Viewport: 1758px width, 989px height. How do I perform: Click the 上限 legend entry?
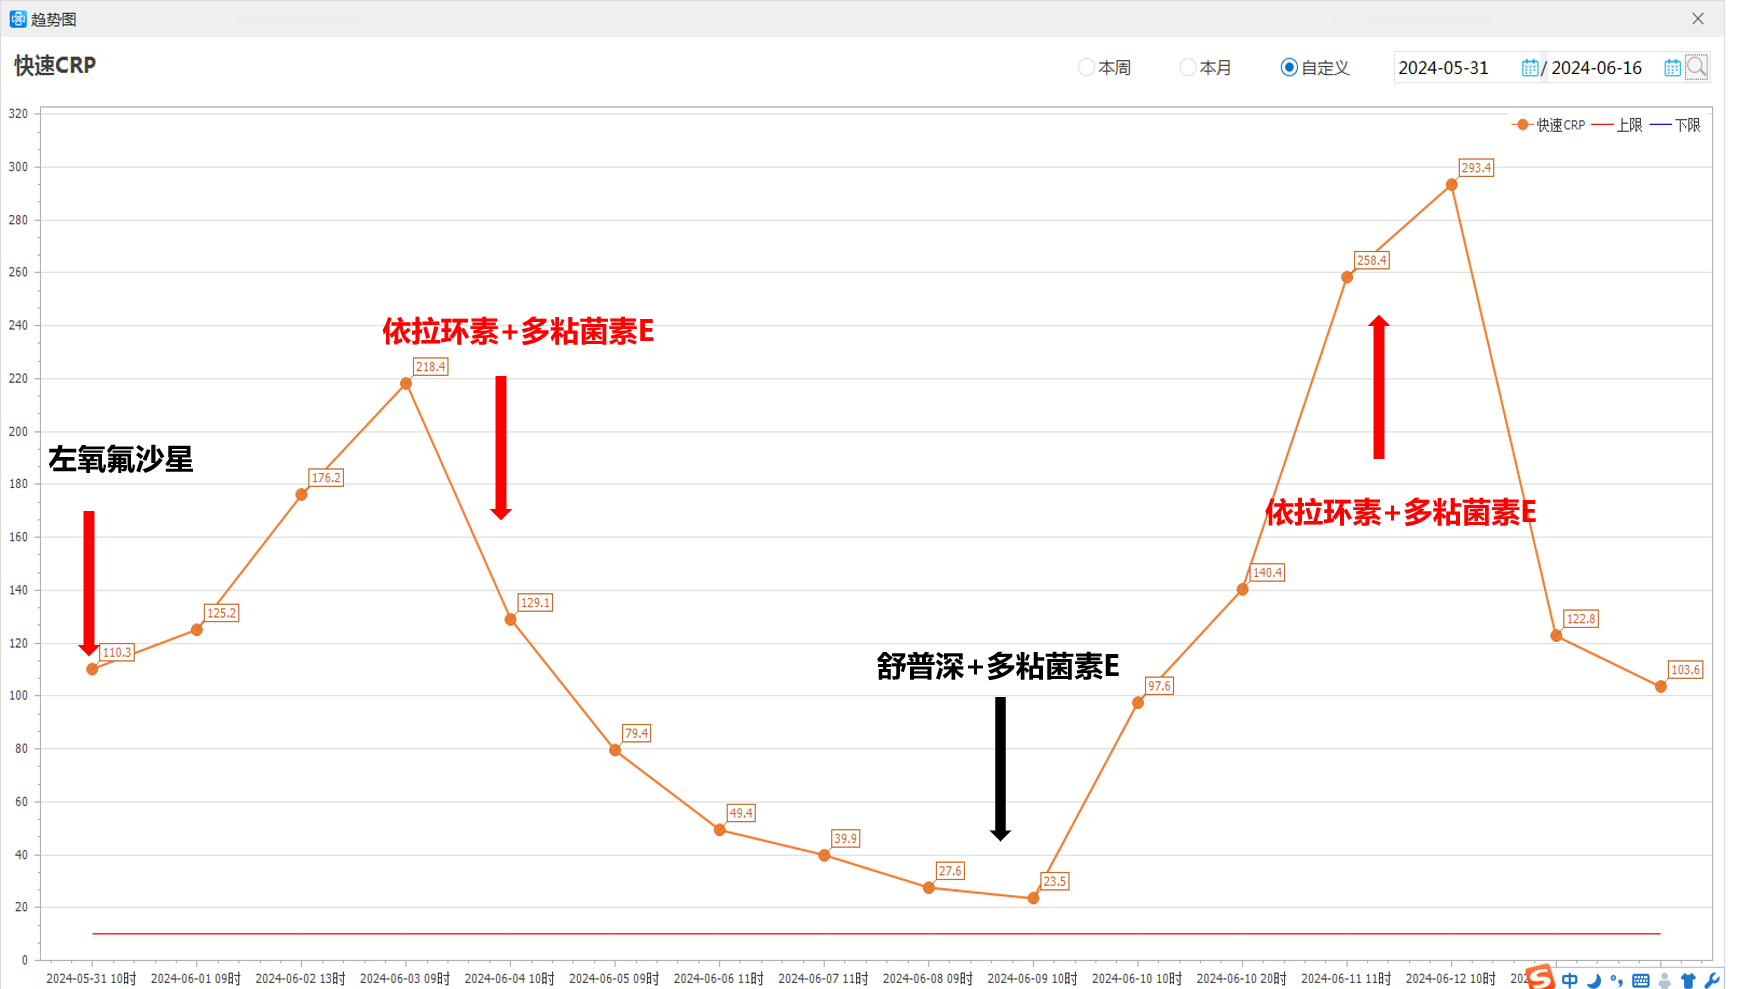click(1617, 125)
